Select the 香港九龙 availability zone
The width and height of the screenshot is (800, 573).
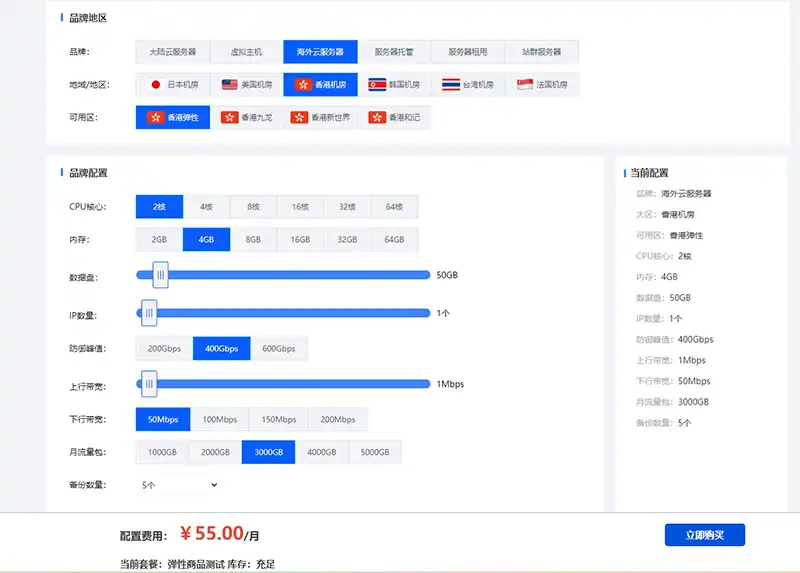point(246,118)
